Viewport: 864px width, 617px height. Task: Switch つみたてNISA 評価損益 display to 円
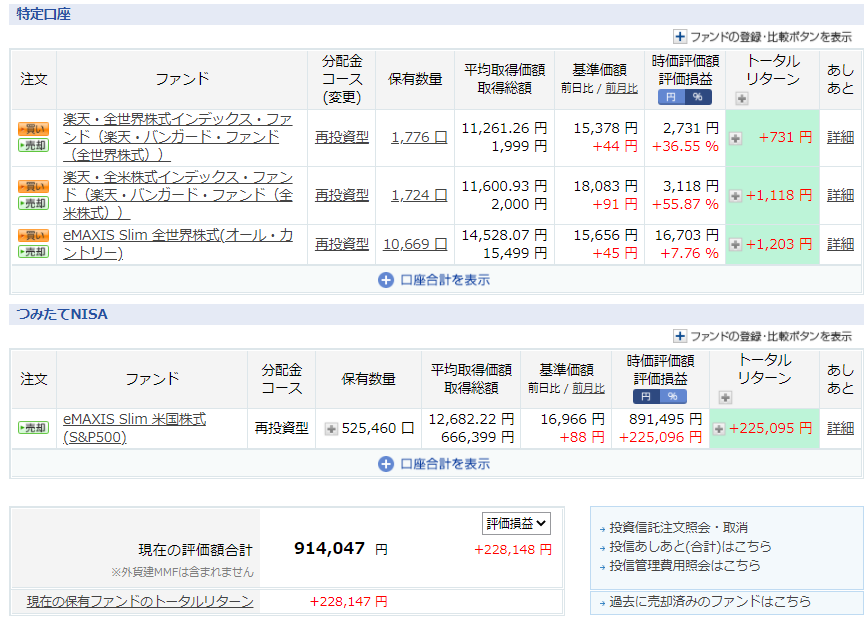click(646, 397)
